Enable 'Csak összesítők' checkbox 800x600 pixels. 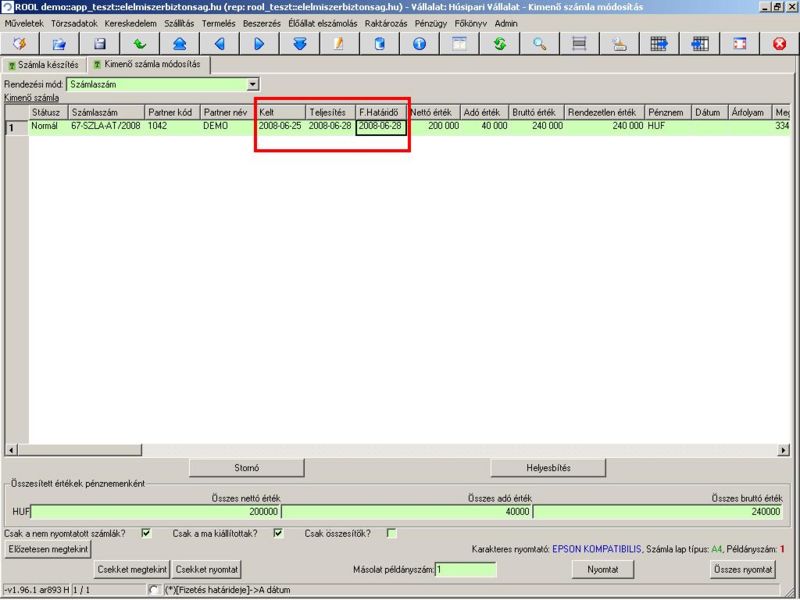(392, 533)
